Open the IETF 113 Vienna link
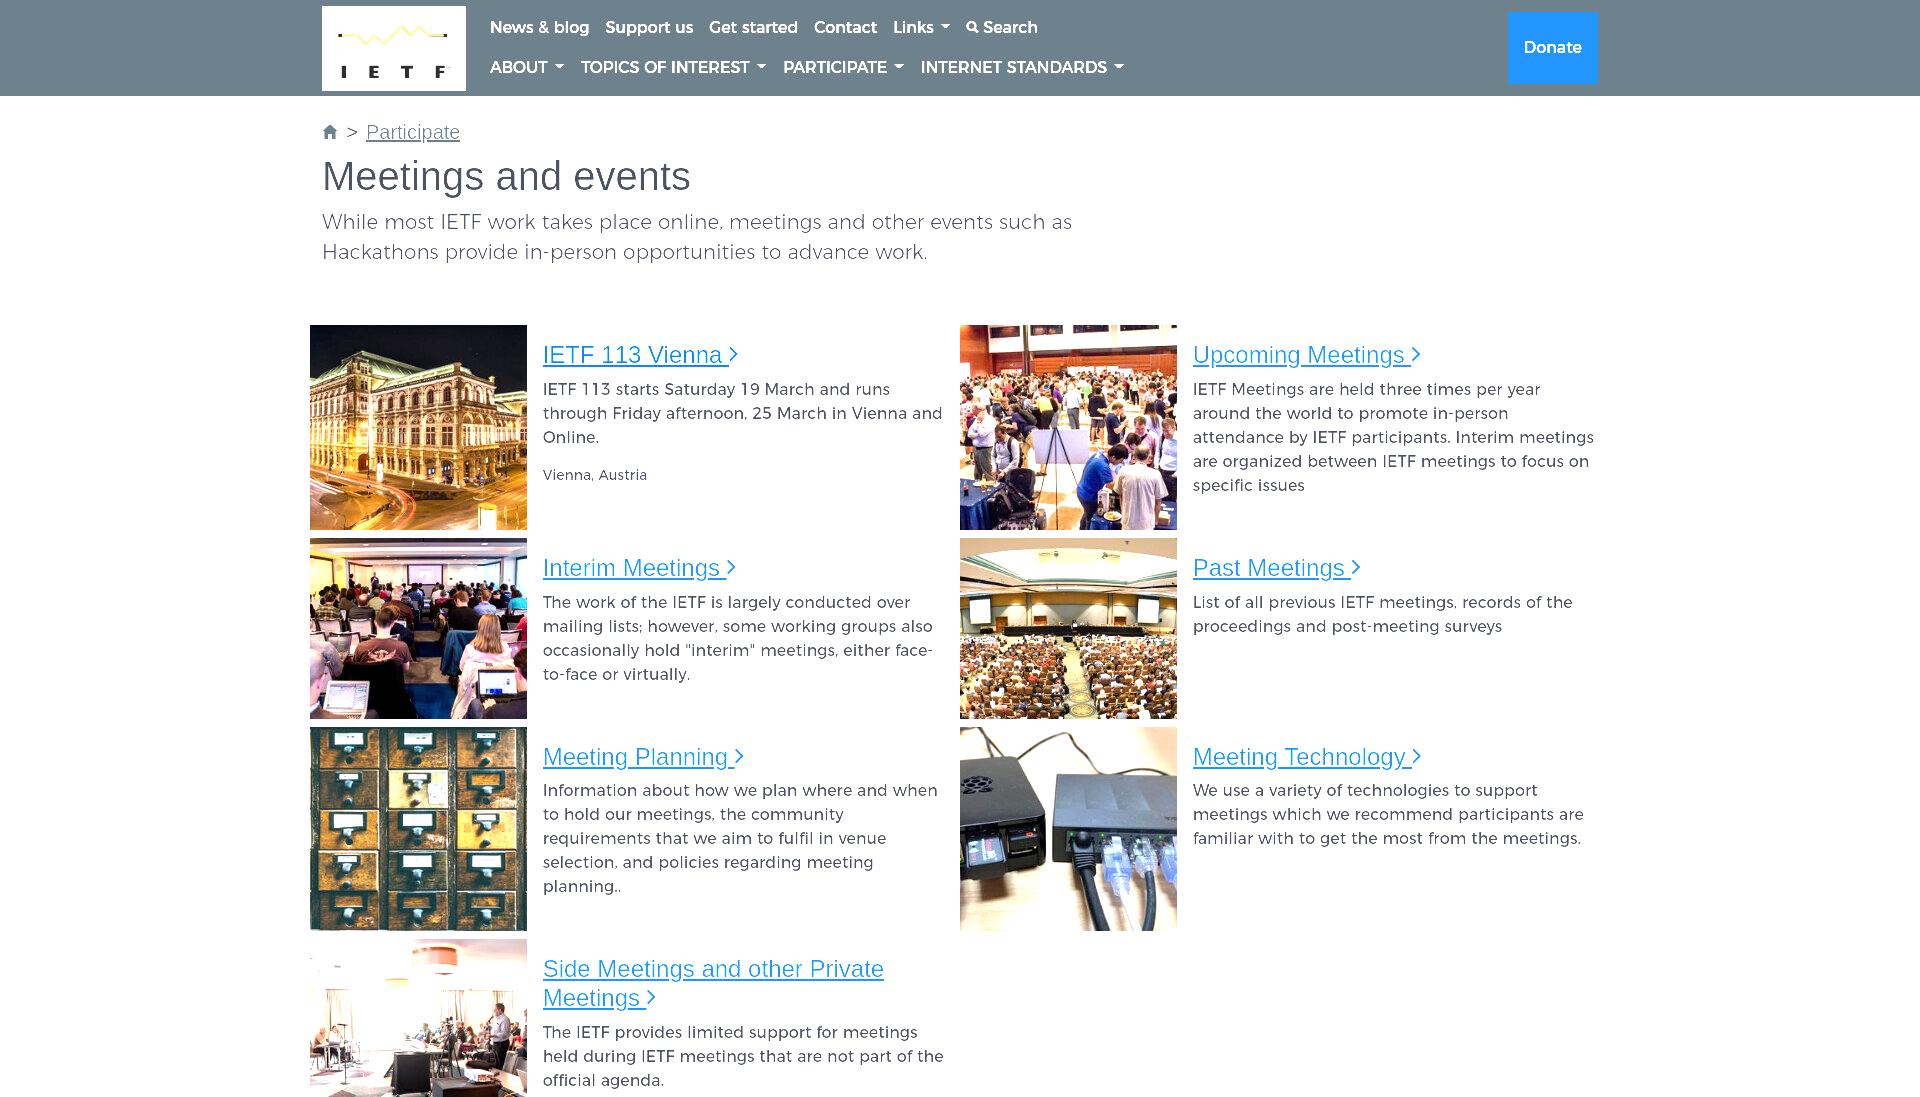Screen dimensions: 1920x1097 (x=640, y=355)
